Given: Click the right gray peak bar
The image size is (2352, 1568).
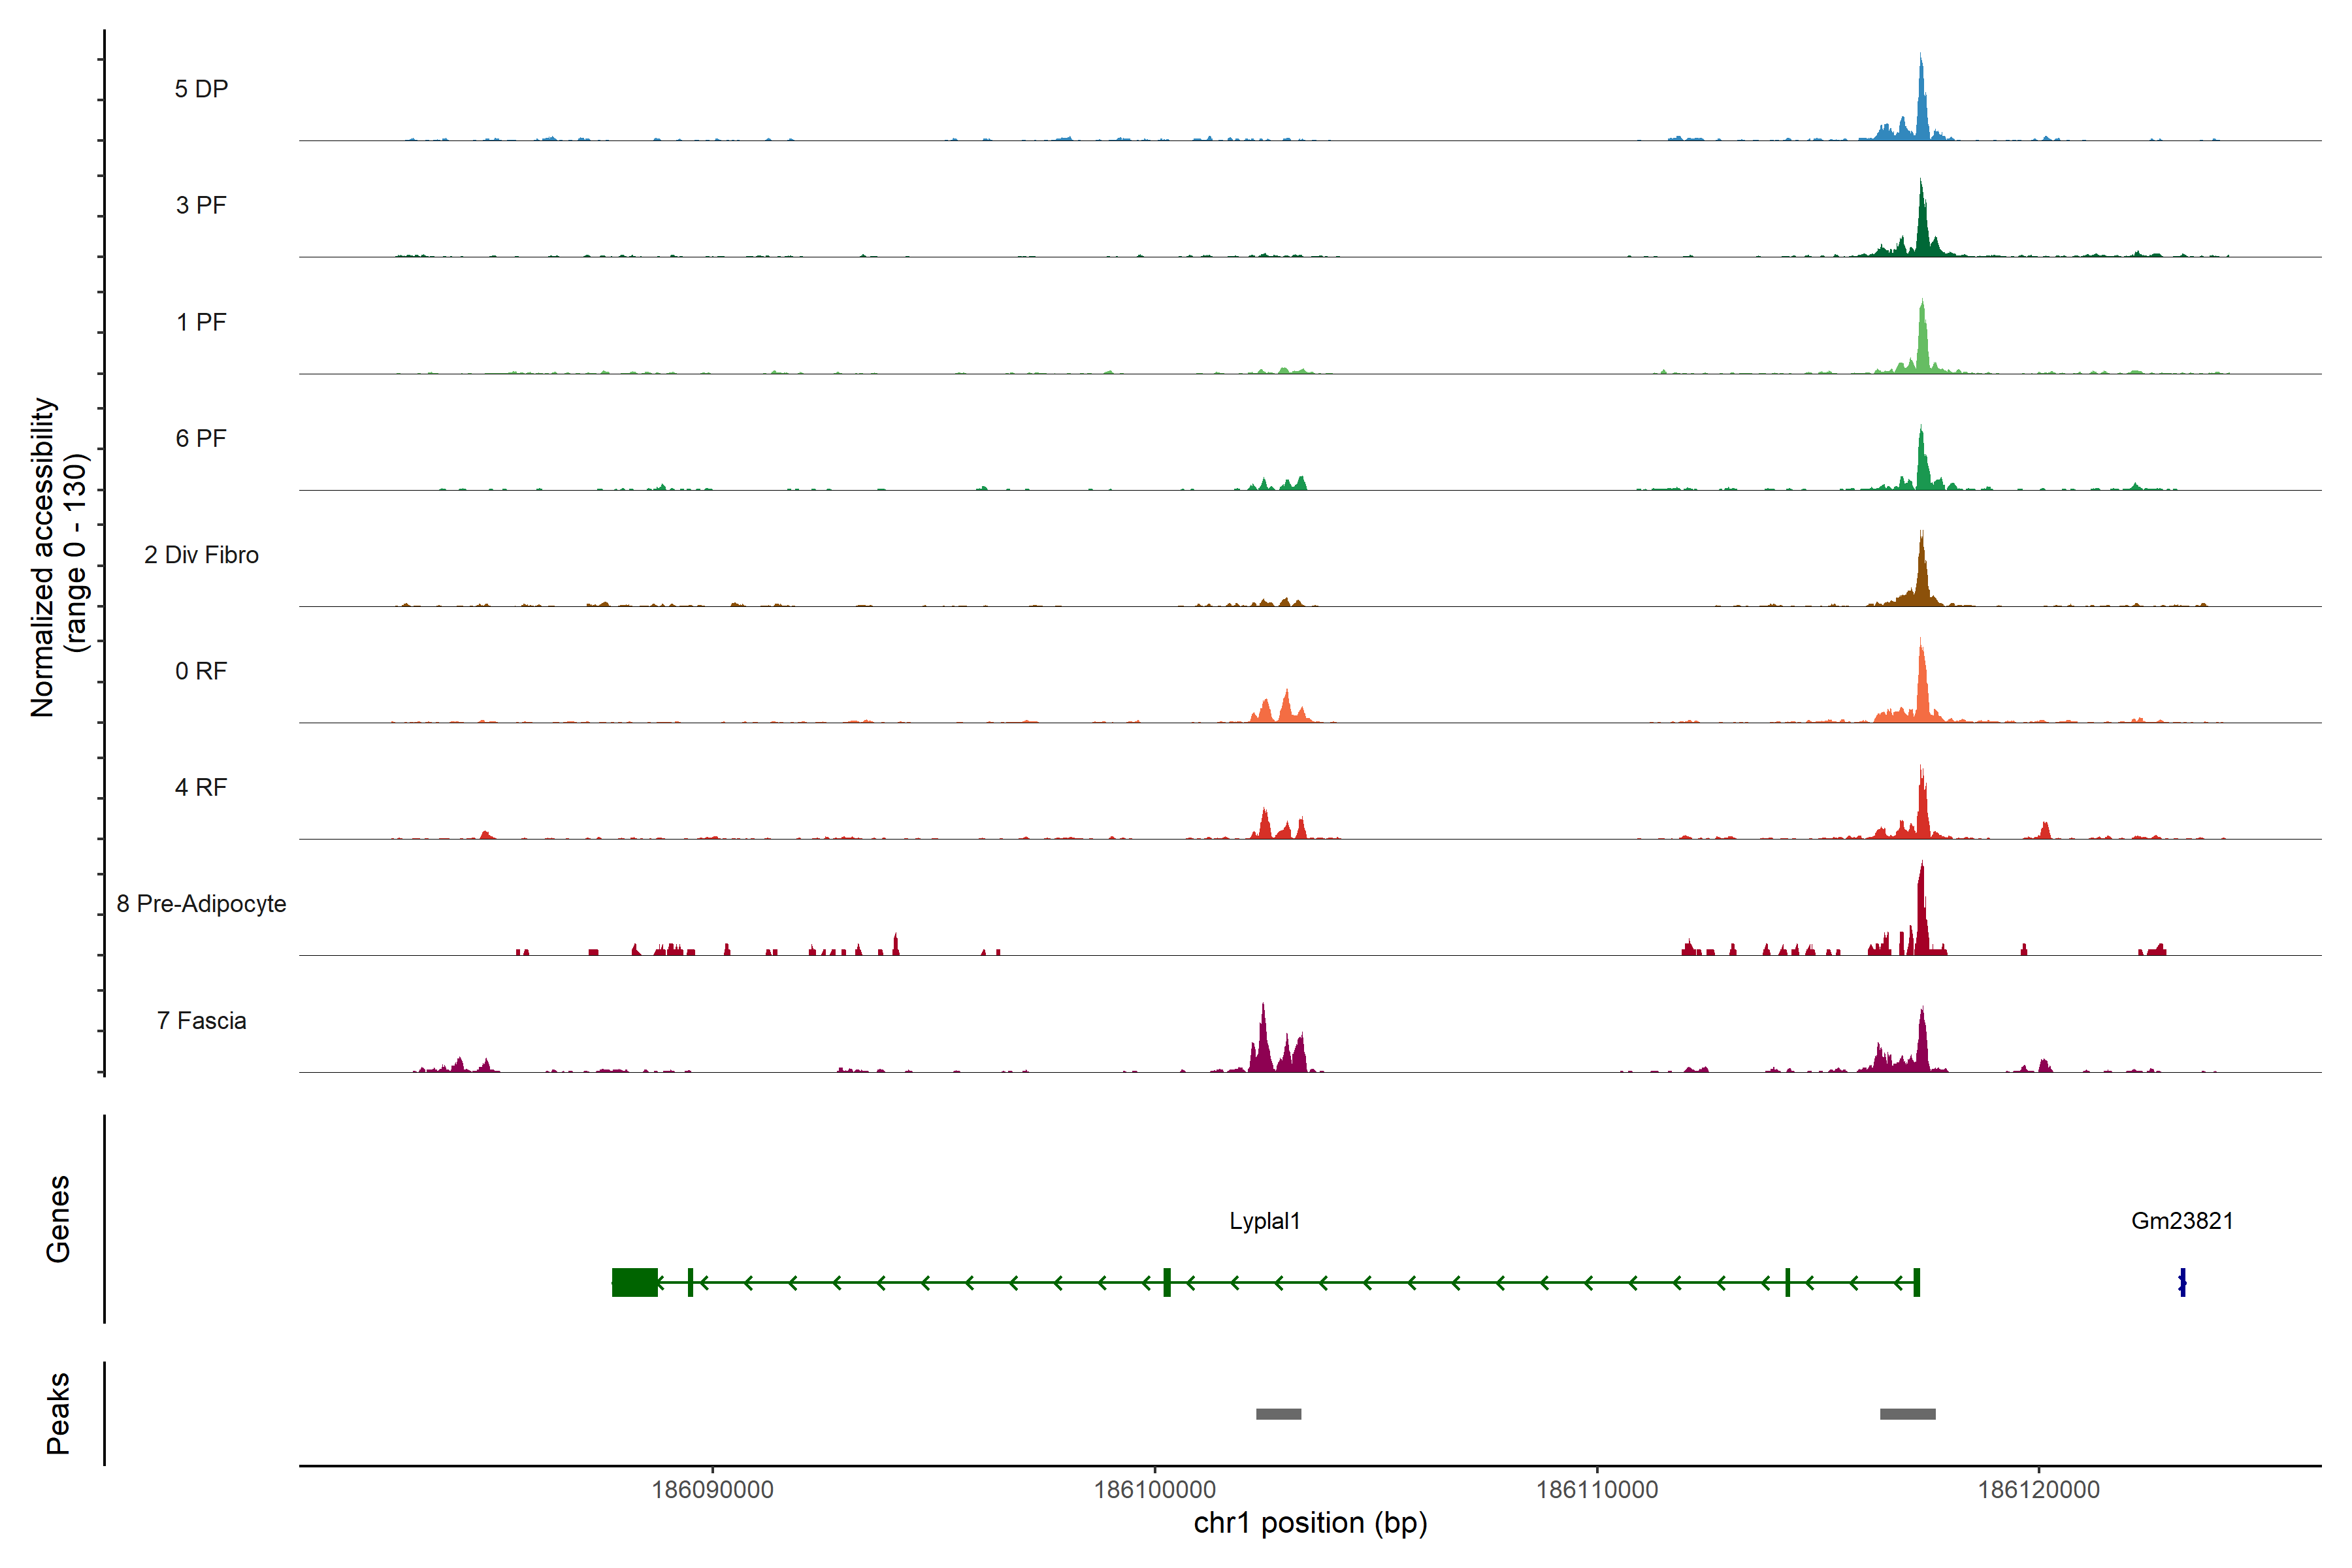Looking at the screenshot, I should pyautogui.click(x=1907, y=1414).
